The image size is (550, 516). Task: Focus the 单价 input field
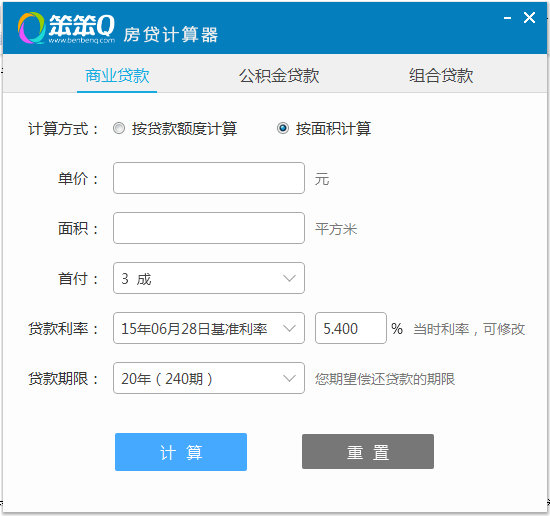click(x=209, y=178)
